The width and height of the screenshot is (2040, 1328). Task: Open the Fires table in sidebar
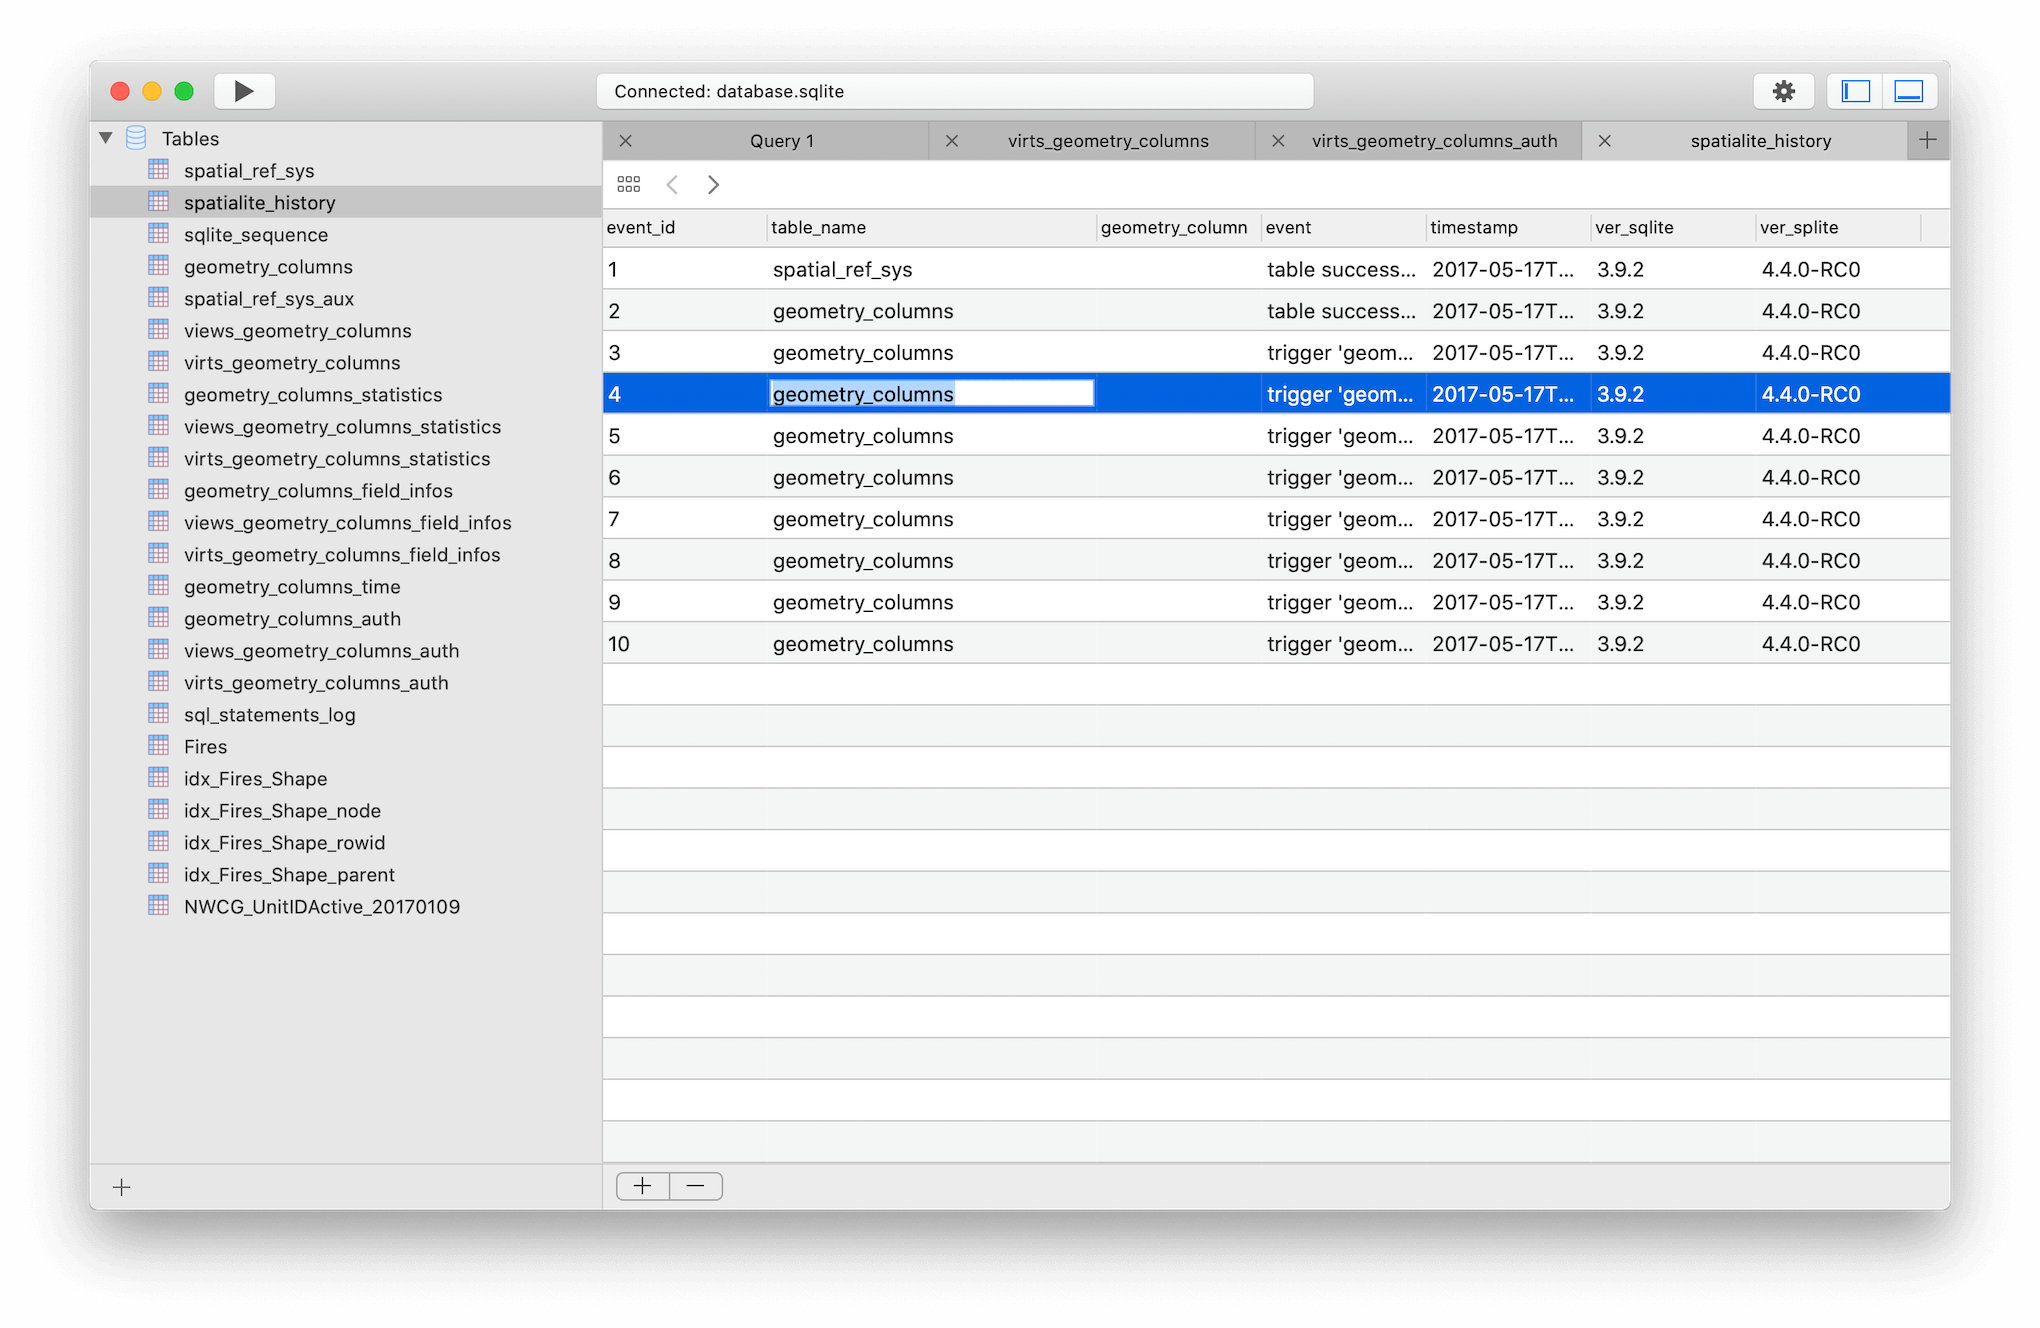point(205,747)
